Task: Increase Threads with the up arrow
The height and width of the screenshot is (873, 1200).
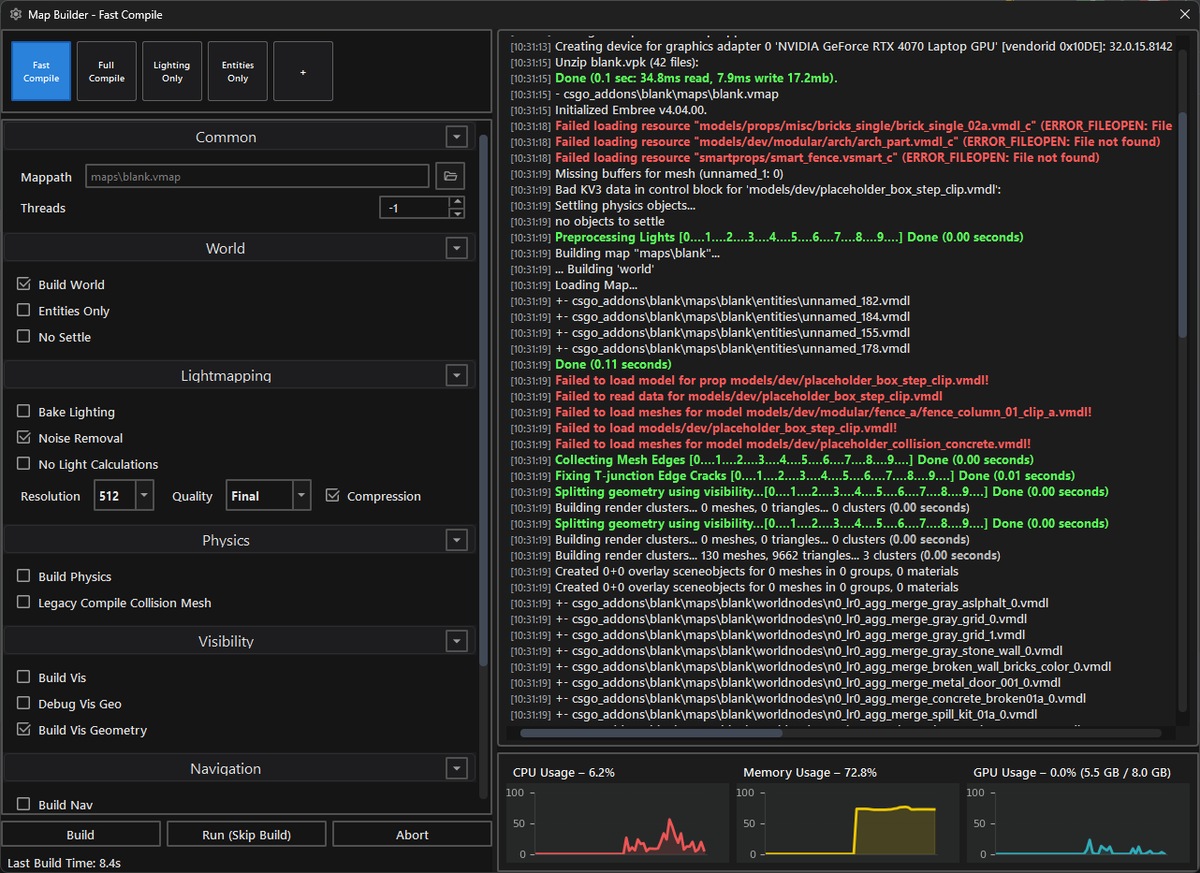Action: [458, 202]
